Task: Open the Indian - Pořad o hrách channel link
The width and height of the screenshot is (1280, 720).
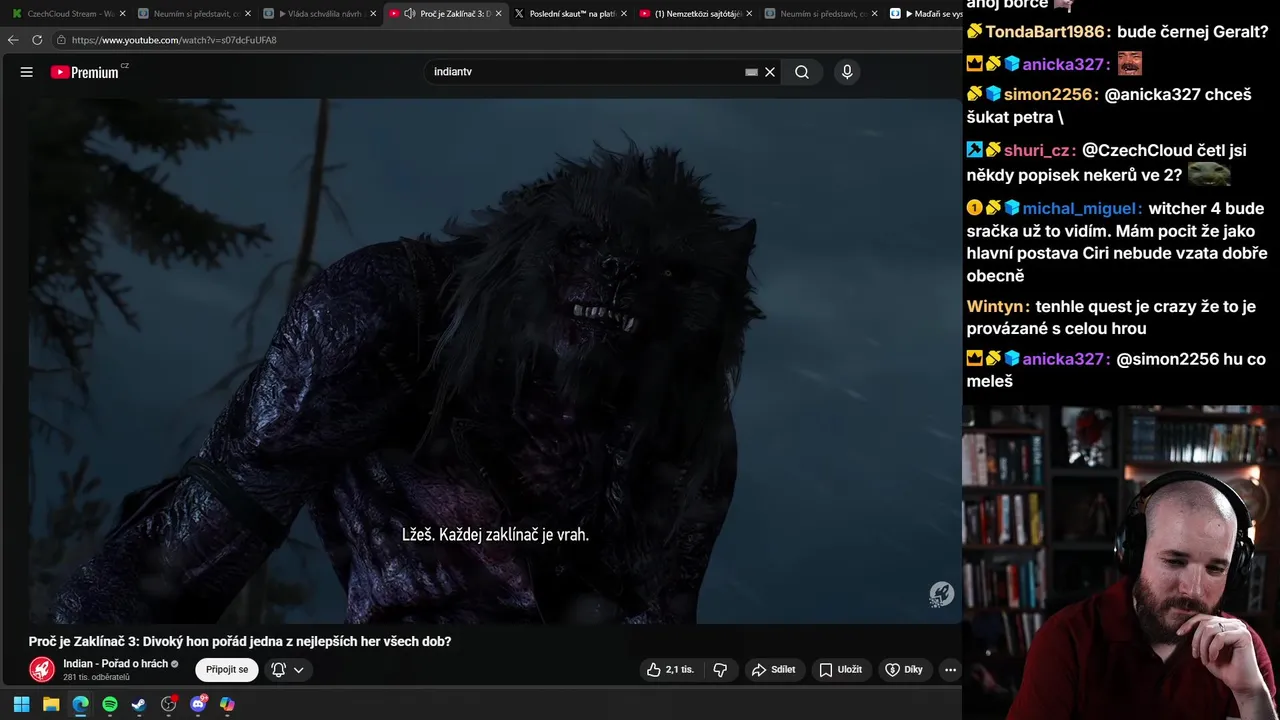Action: [x=116, y=664]
